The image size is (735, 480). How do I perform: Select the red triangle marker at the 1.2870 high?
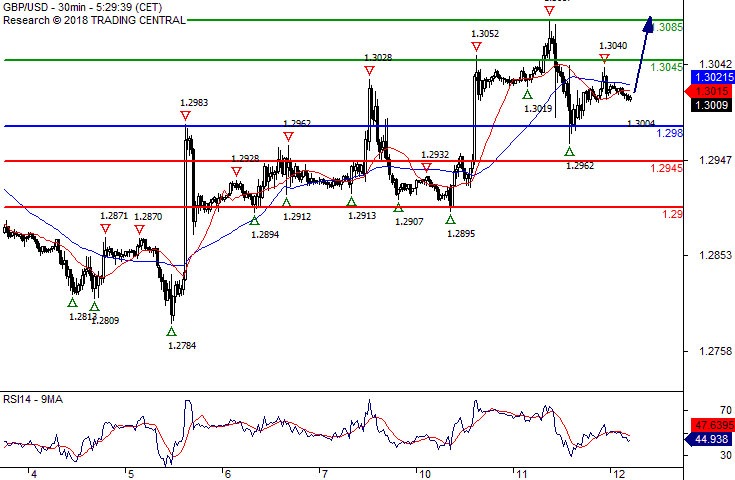139,229
